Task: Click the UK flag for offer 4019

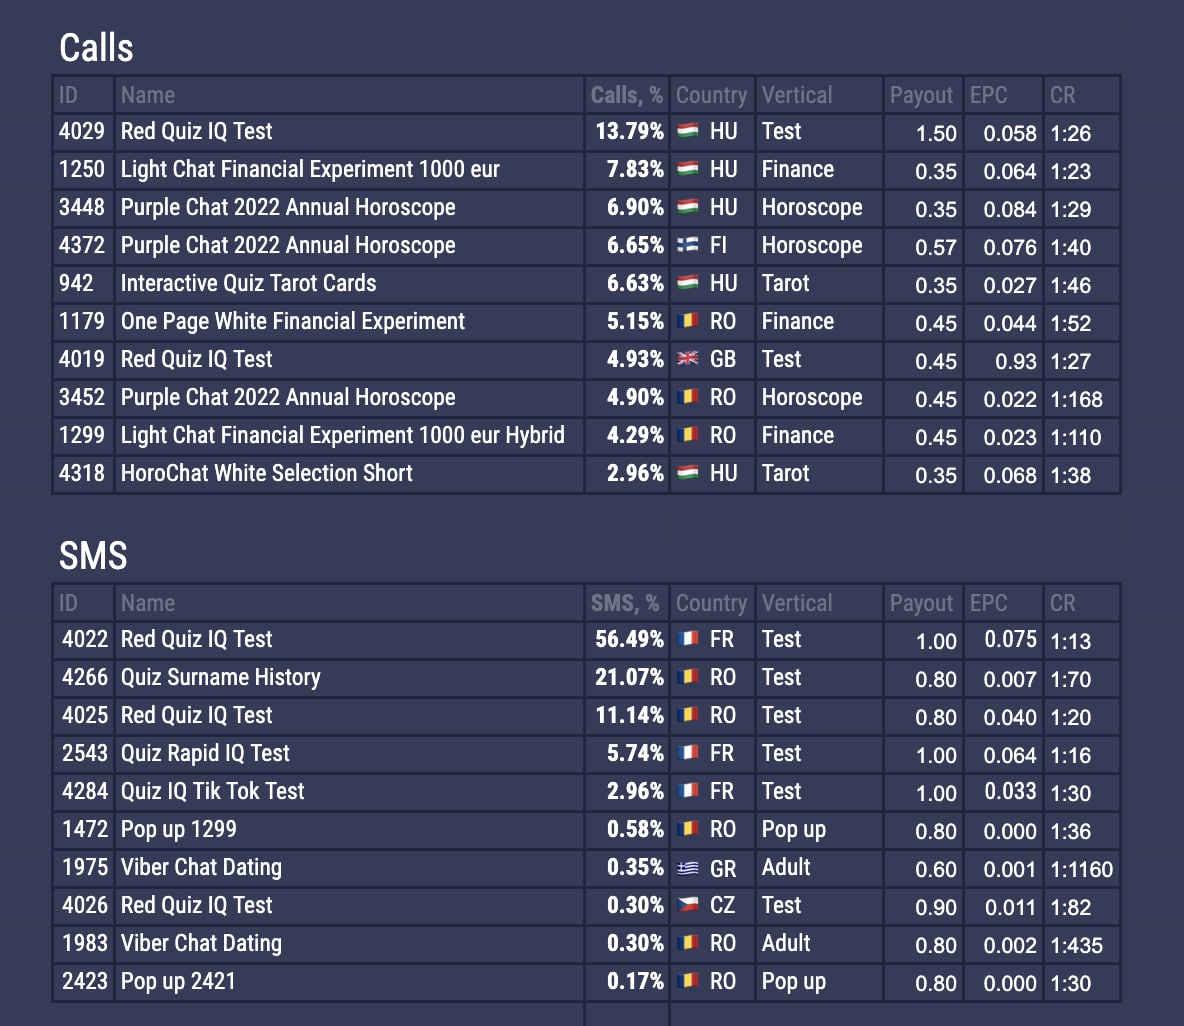Action: click(688, 359)
